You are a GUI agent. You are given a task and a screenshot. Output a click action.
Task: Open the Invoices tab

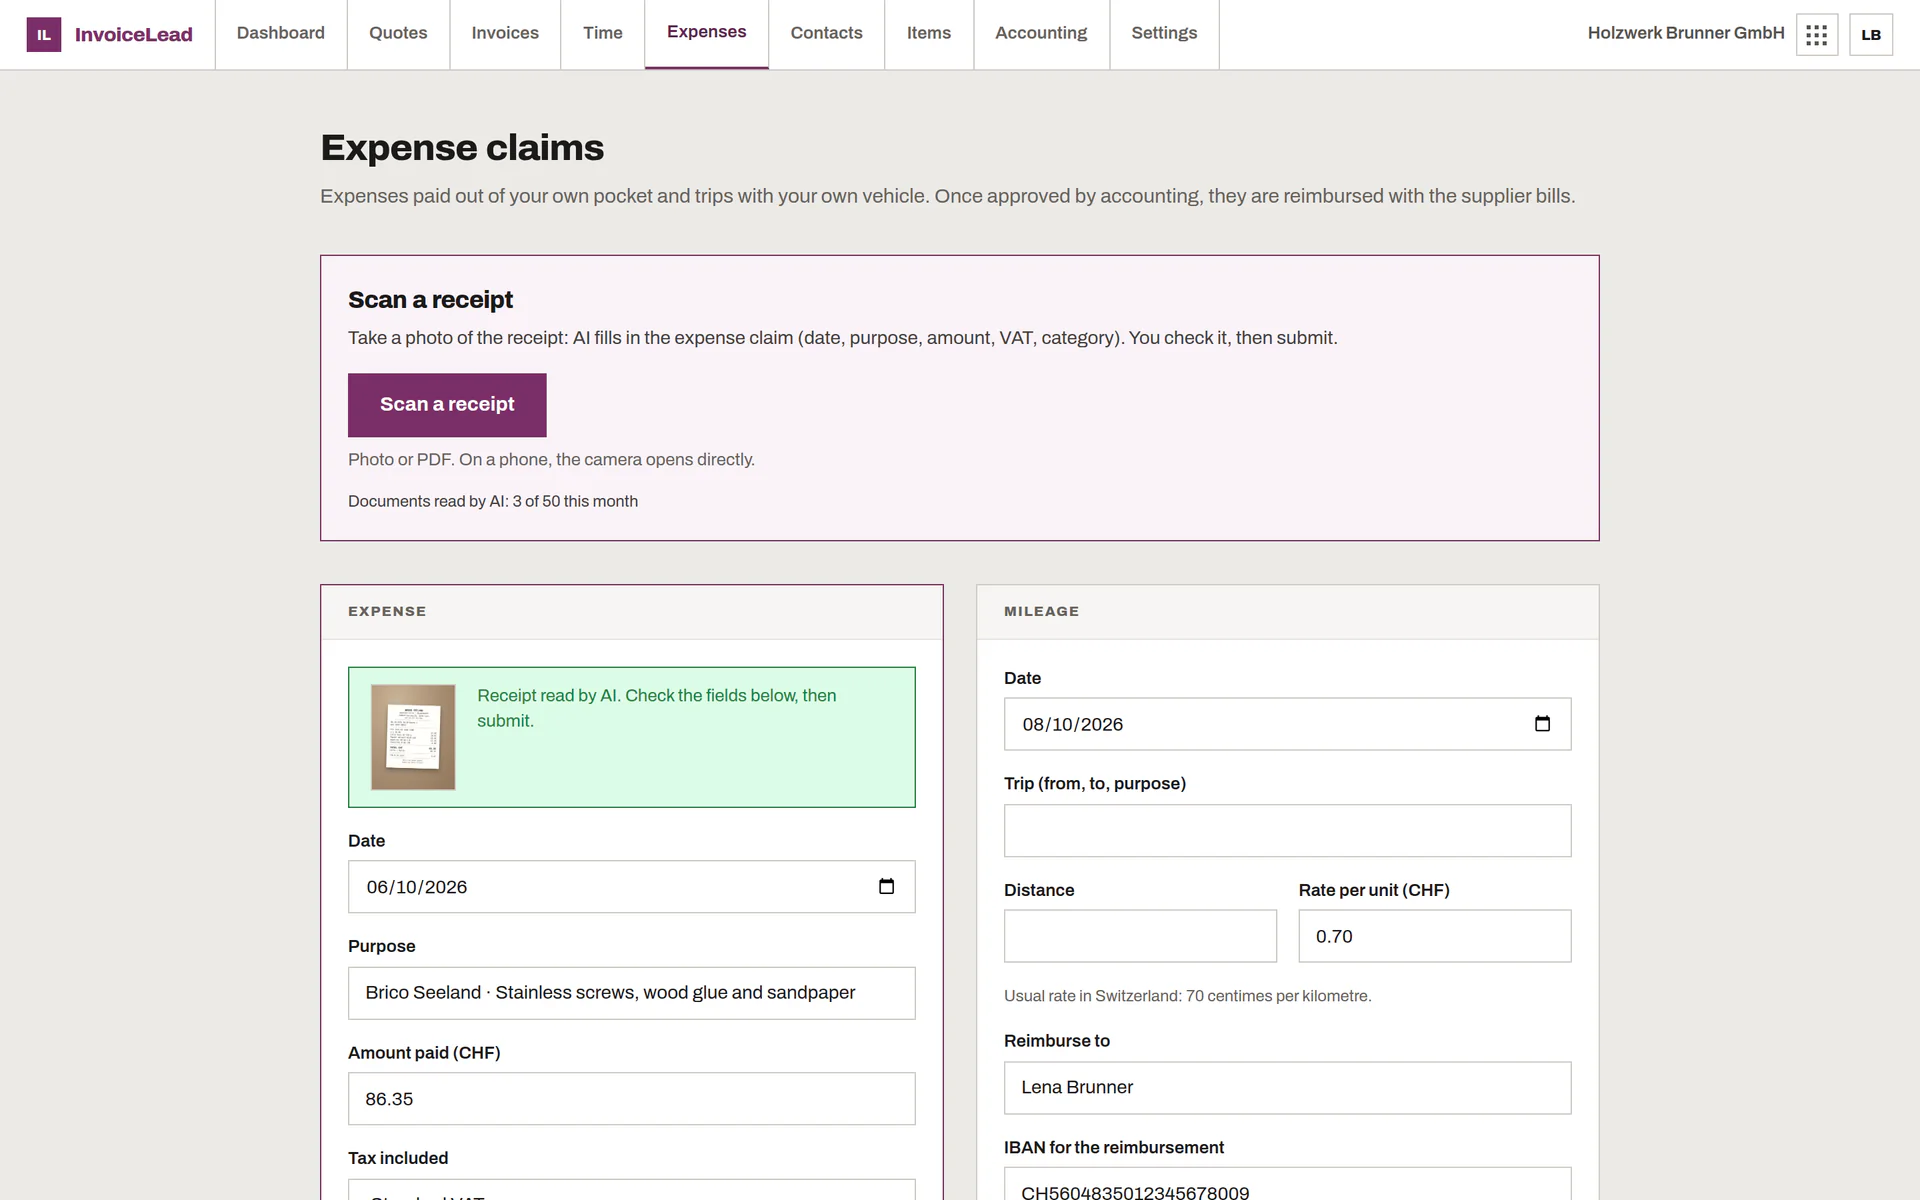(x=505, y=34)
